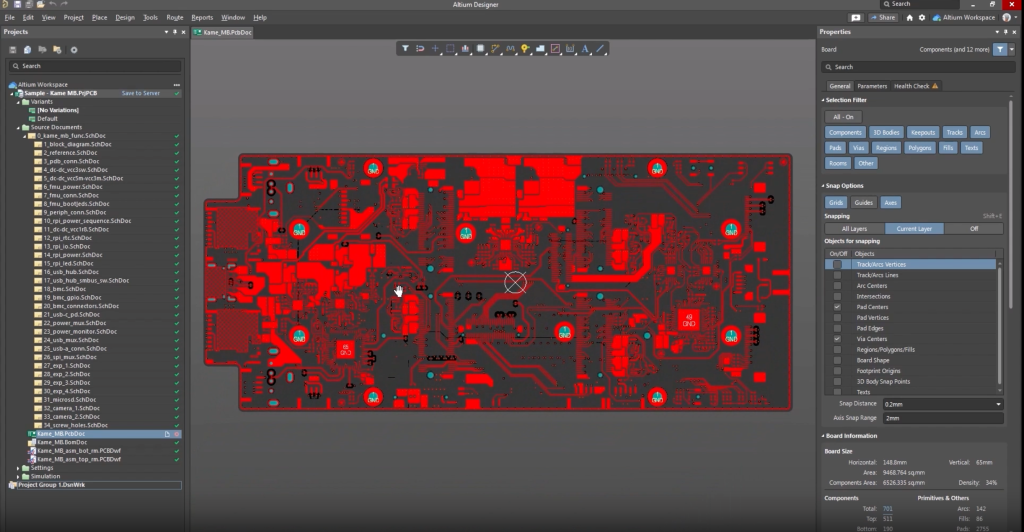The width and height of the screenshot is (1024, 532).
Task: Choose the interactive routing tool in Active Bar
Action: (x=495, y=48)
